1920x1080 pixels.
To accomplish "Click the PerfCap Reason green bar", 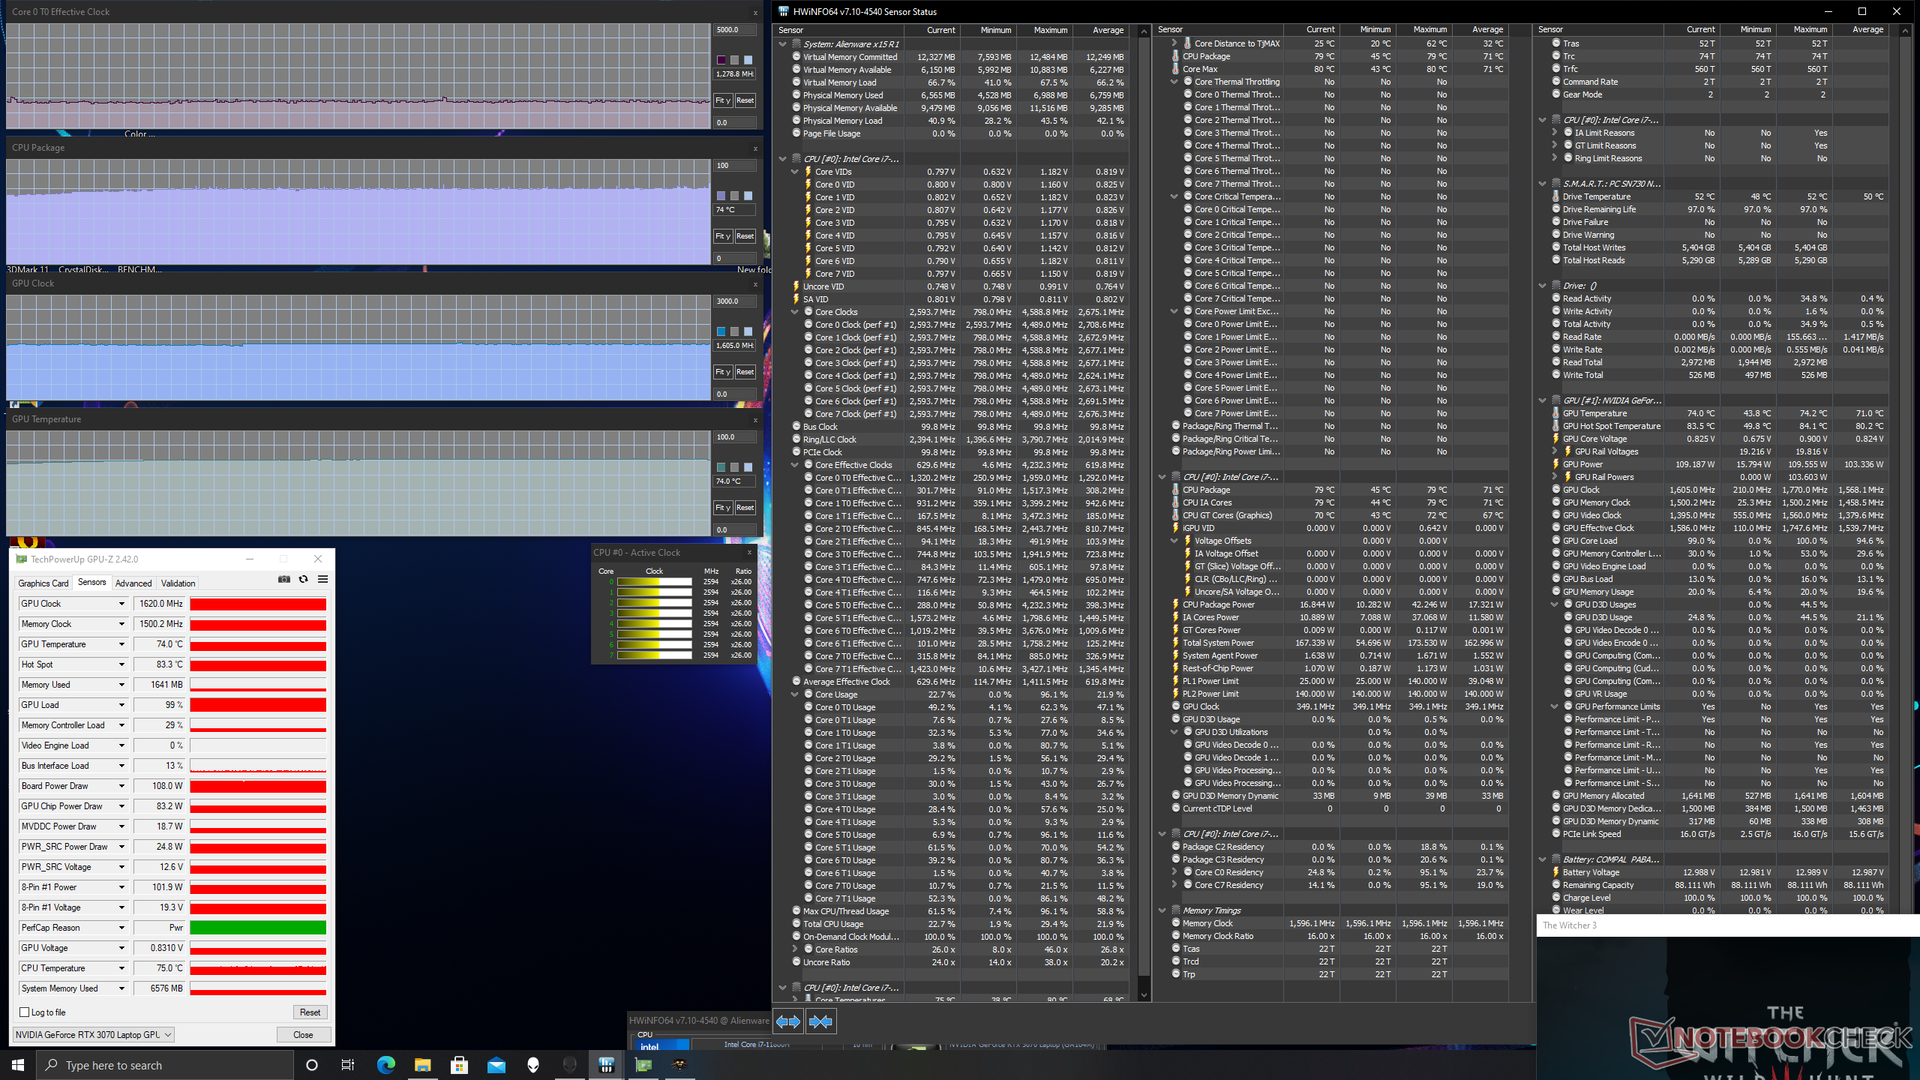I will [258, 928].
